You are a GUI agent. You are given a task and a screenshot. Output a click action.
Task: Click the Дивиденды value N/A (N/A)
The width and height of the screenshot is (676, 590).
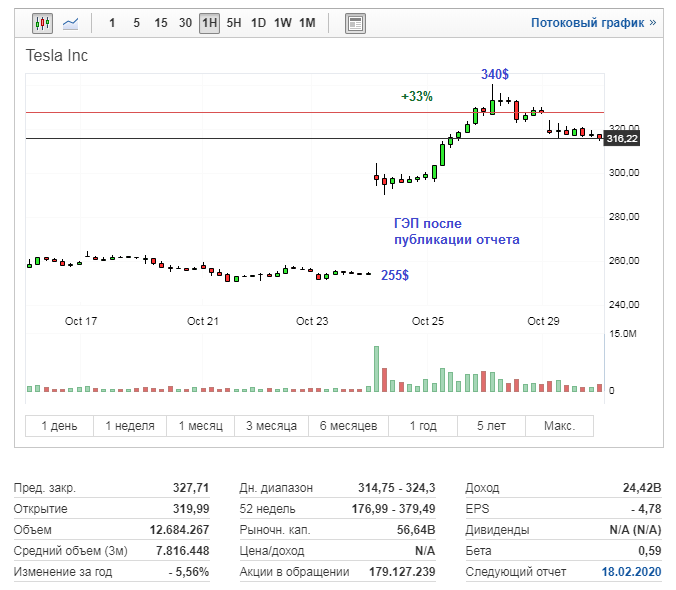click(635, 530)
